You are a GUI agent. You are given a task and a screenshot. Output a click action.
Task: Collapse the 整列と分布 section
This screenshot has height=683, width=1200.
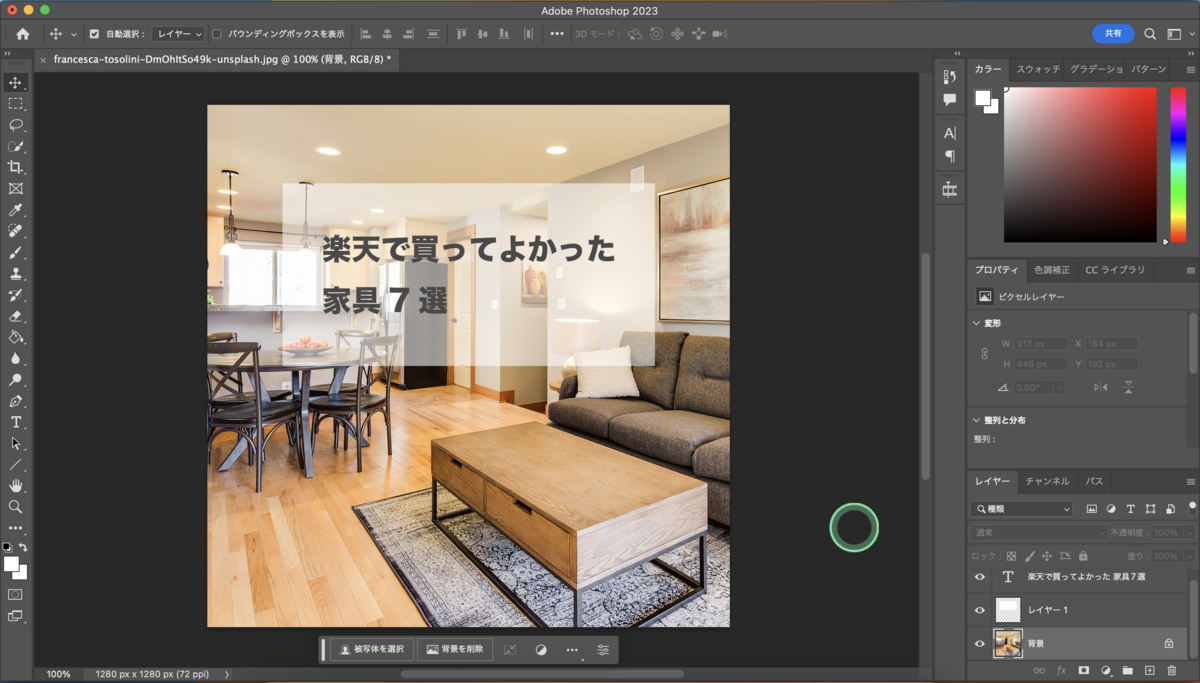[977, 420]
